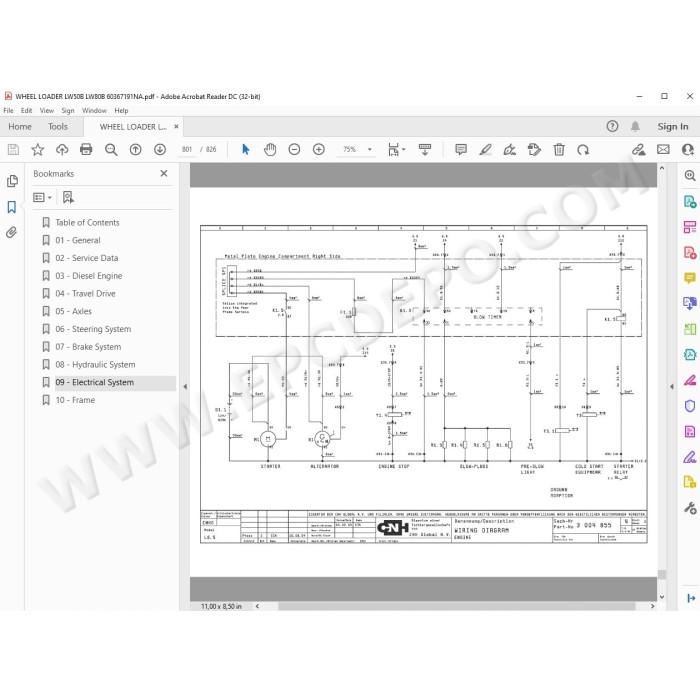Open notifications bell
Screen dimensions: 700x700
[635, 126]
